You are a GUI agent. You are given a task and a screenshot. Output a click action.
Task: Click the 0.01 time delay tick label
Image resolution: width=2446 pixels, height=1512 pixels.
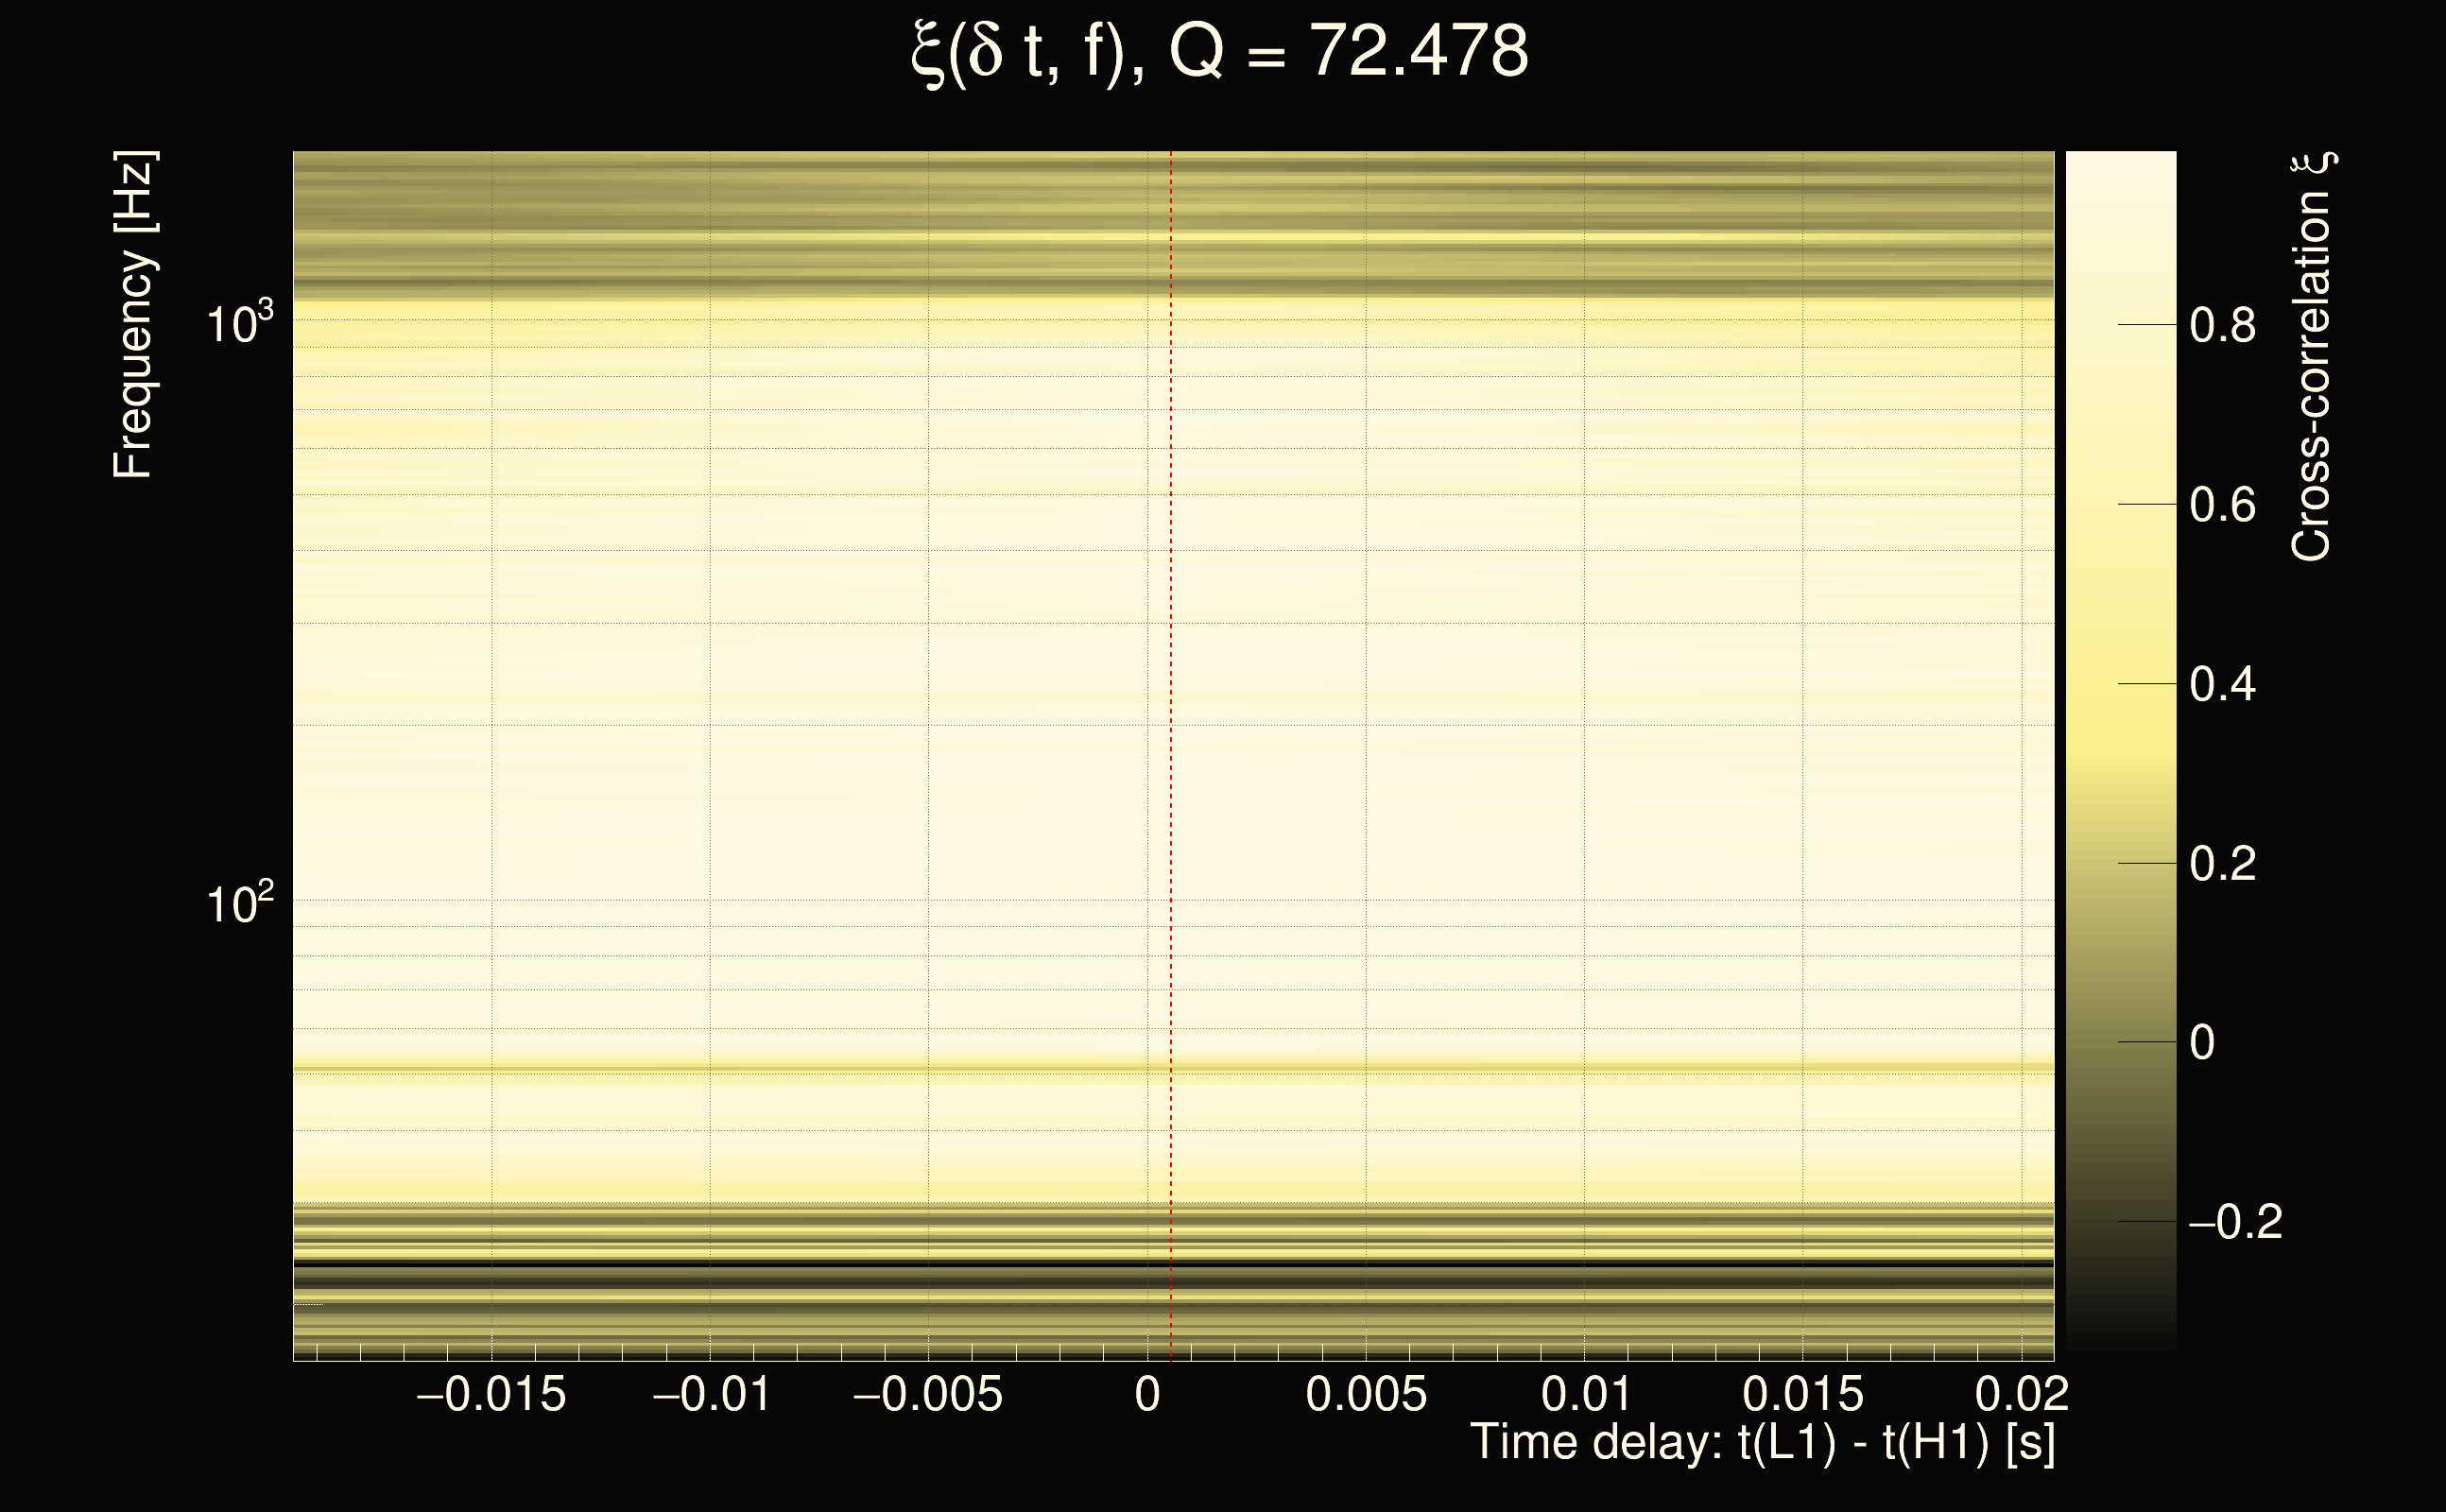pos(1585,1395)
